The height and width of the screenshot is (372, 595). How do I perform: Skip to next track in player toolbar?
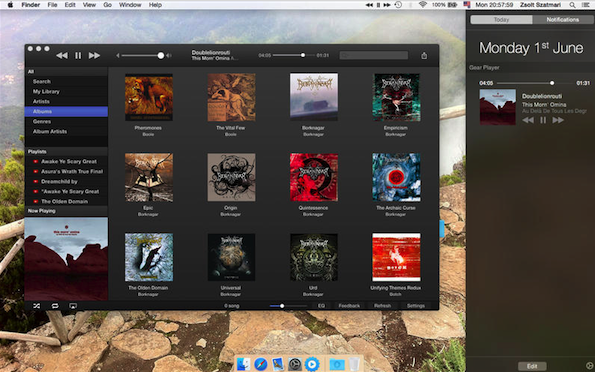coord(94,55)
